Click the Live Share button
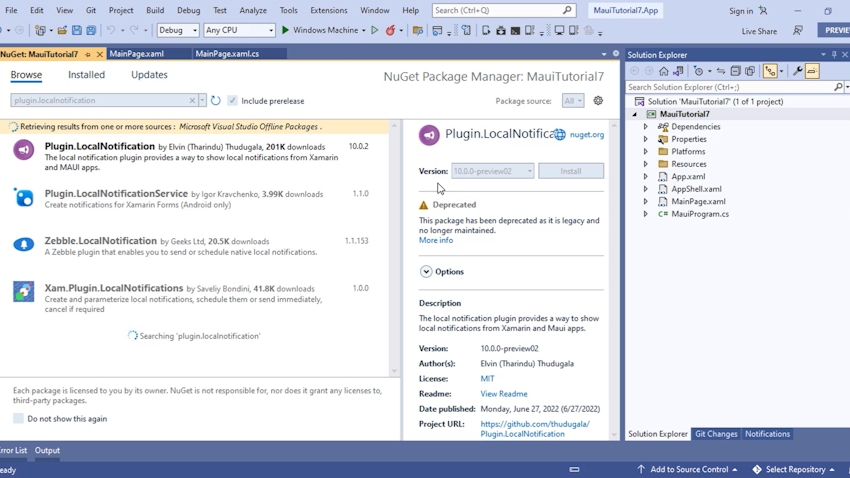 tap(759, 31)
